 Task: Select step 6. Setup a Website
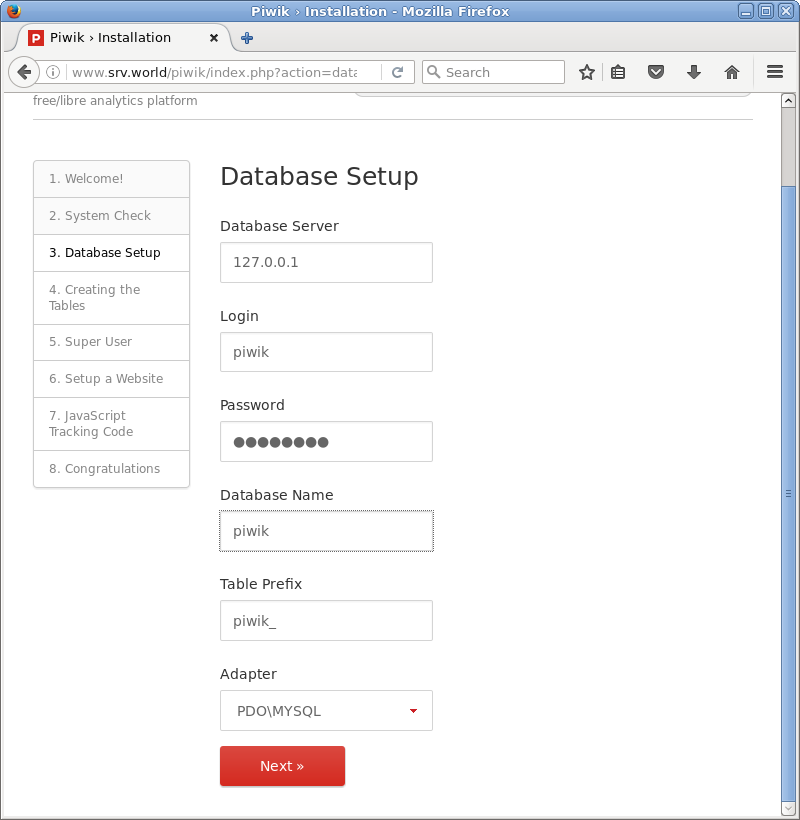click(111, 379)
